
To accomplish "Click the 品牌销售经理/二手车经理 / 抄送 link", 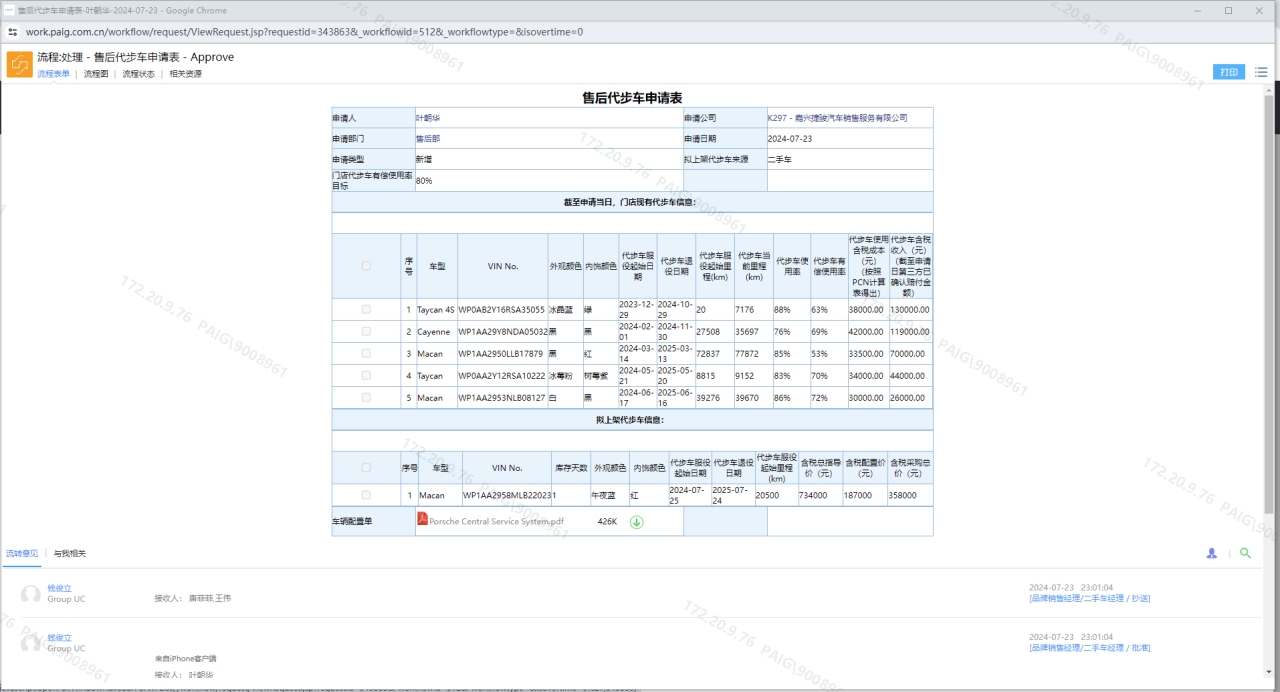I will [1089, 598].
